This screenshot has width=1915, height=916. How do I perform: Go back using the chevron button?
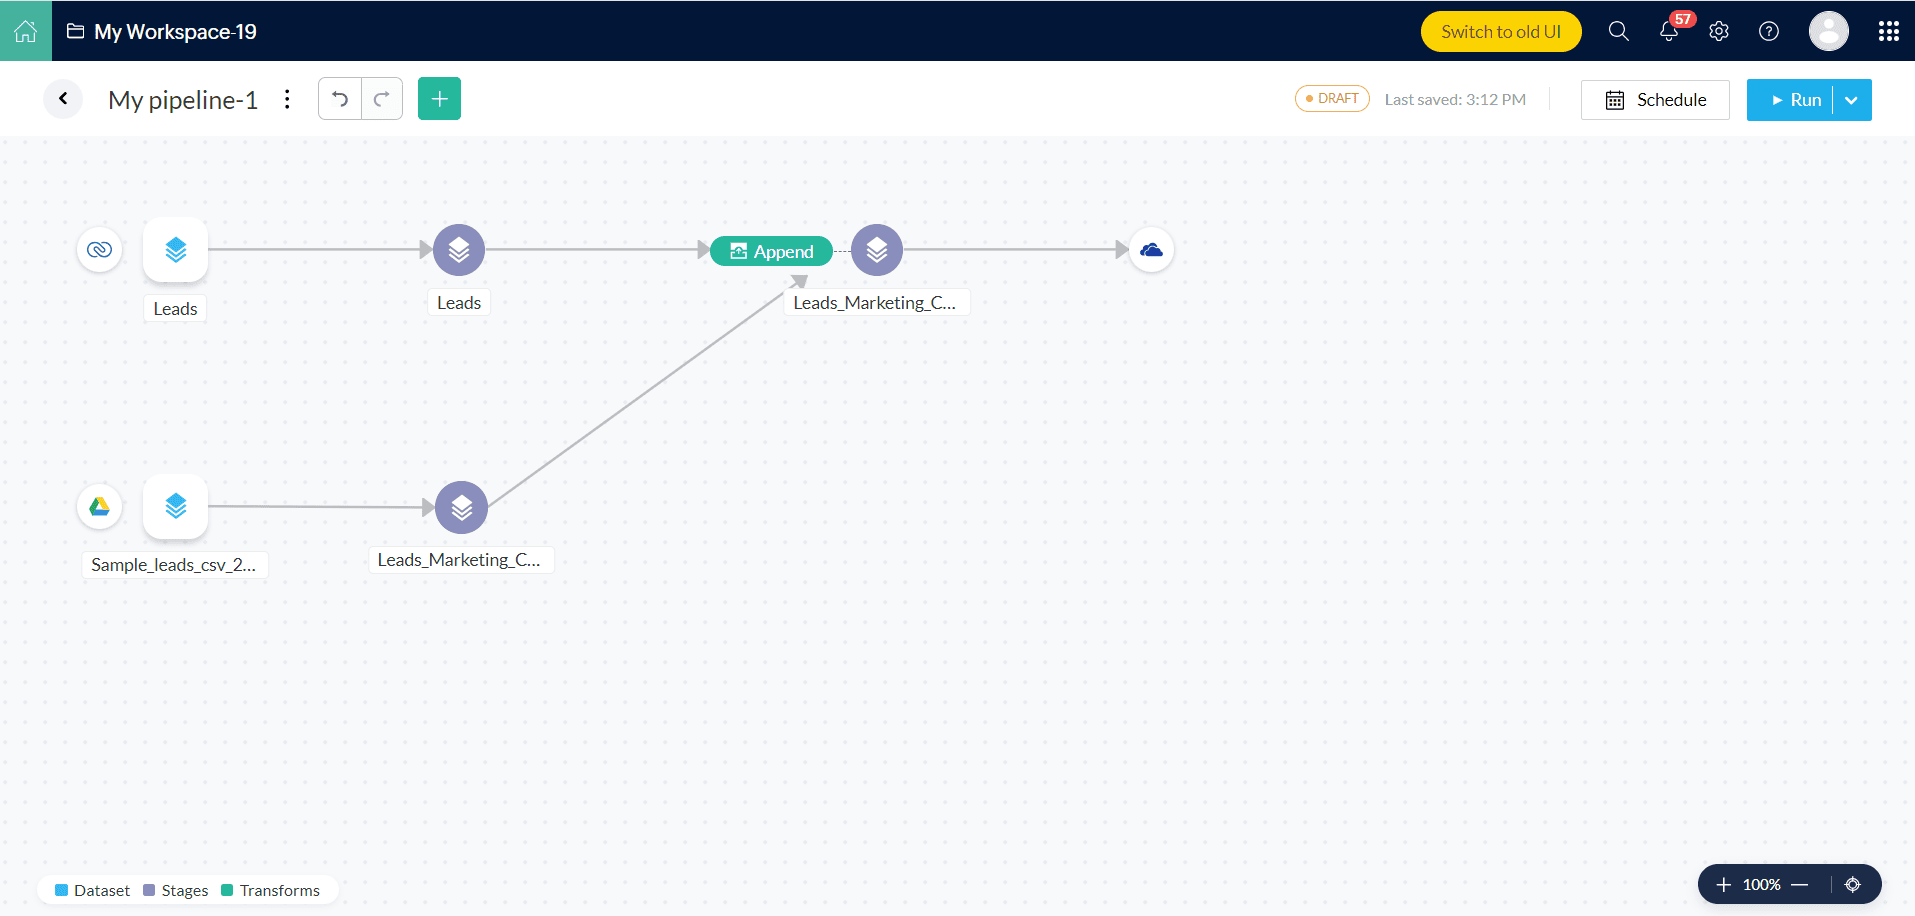click(x=63, y=99)
